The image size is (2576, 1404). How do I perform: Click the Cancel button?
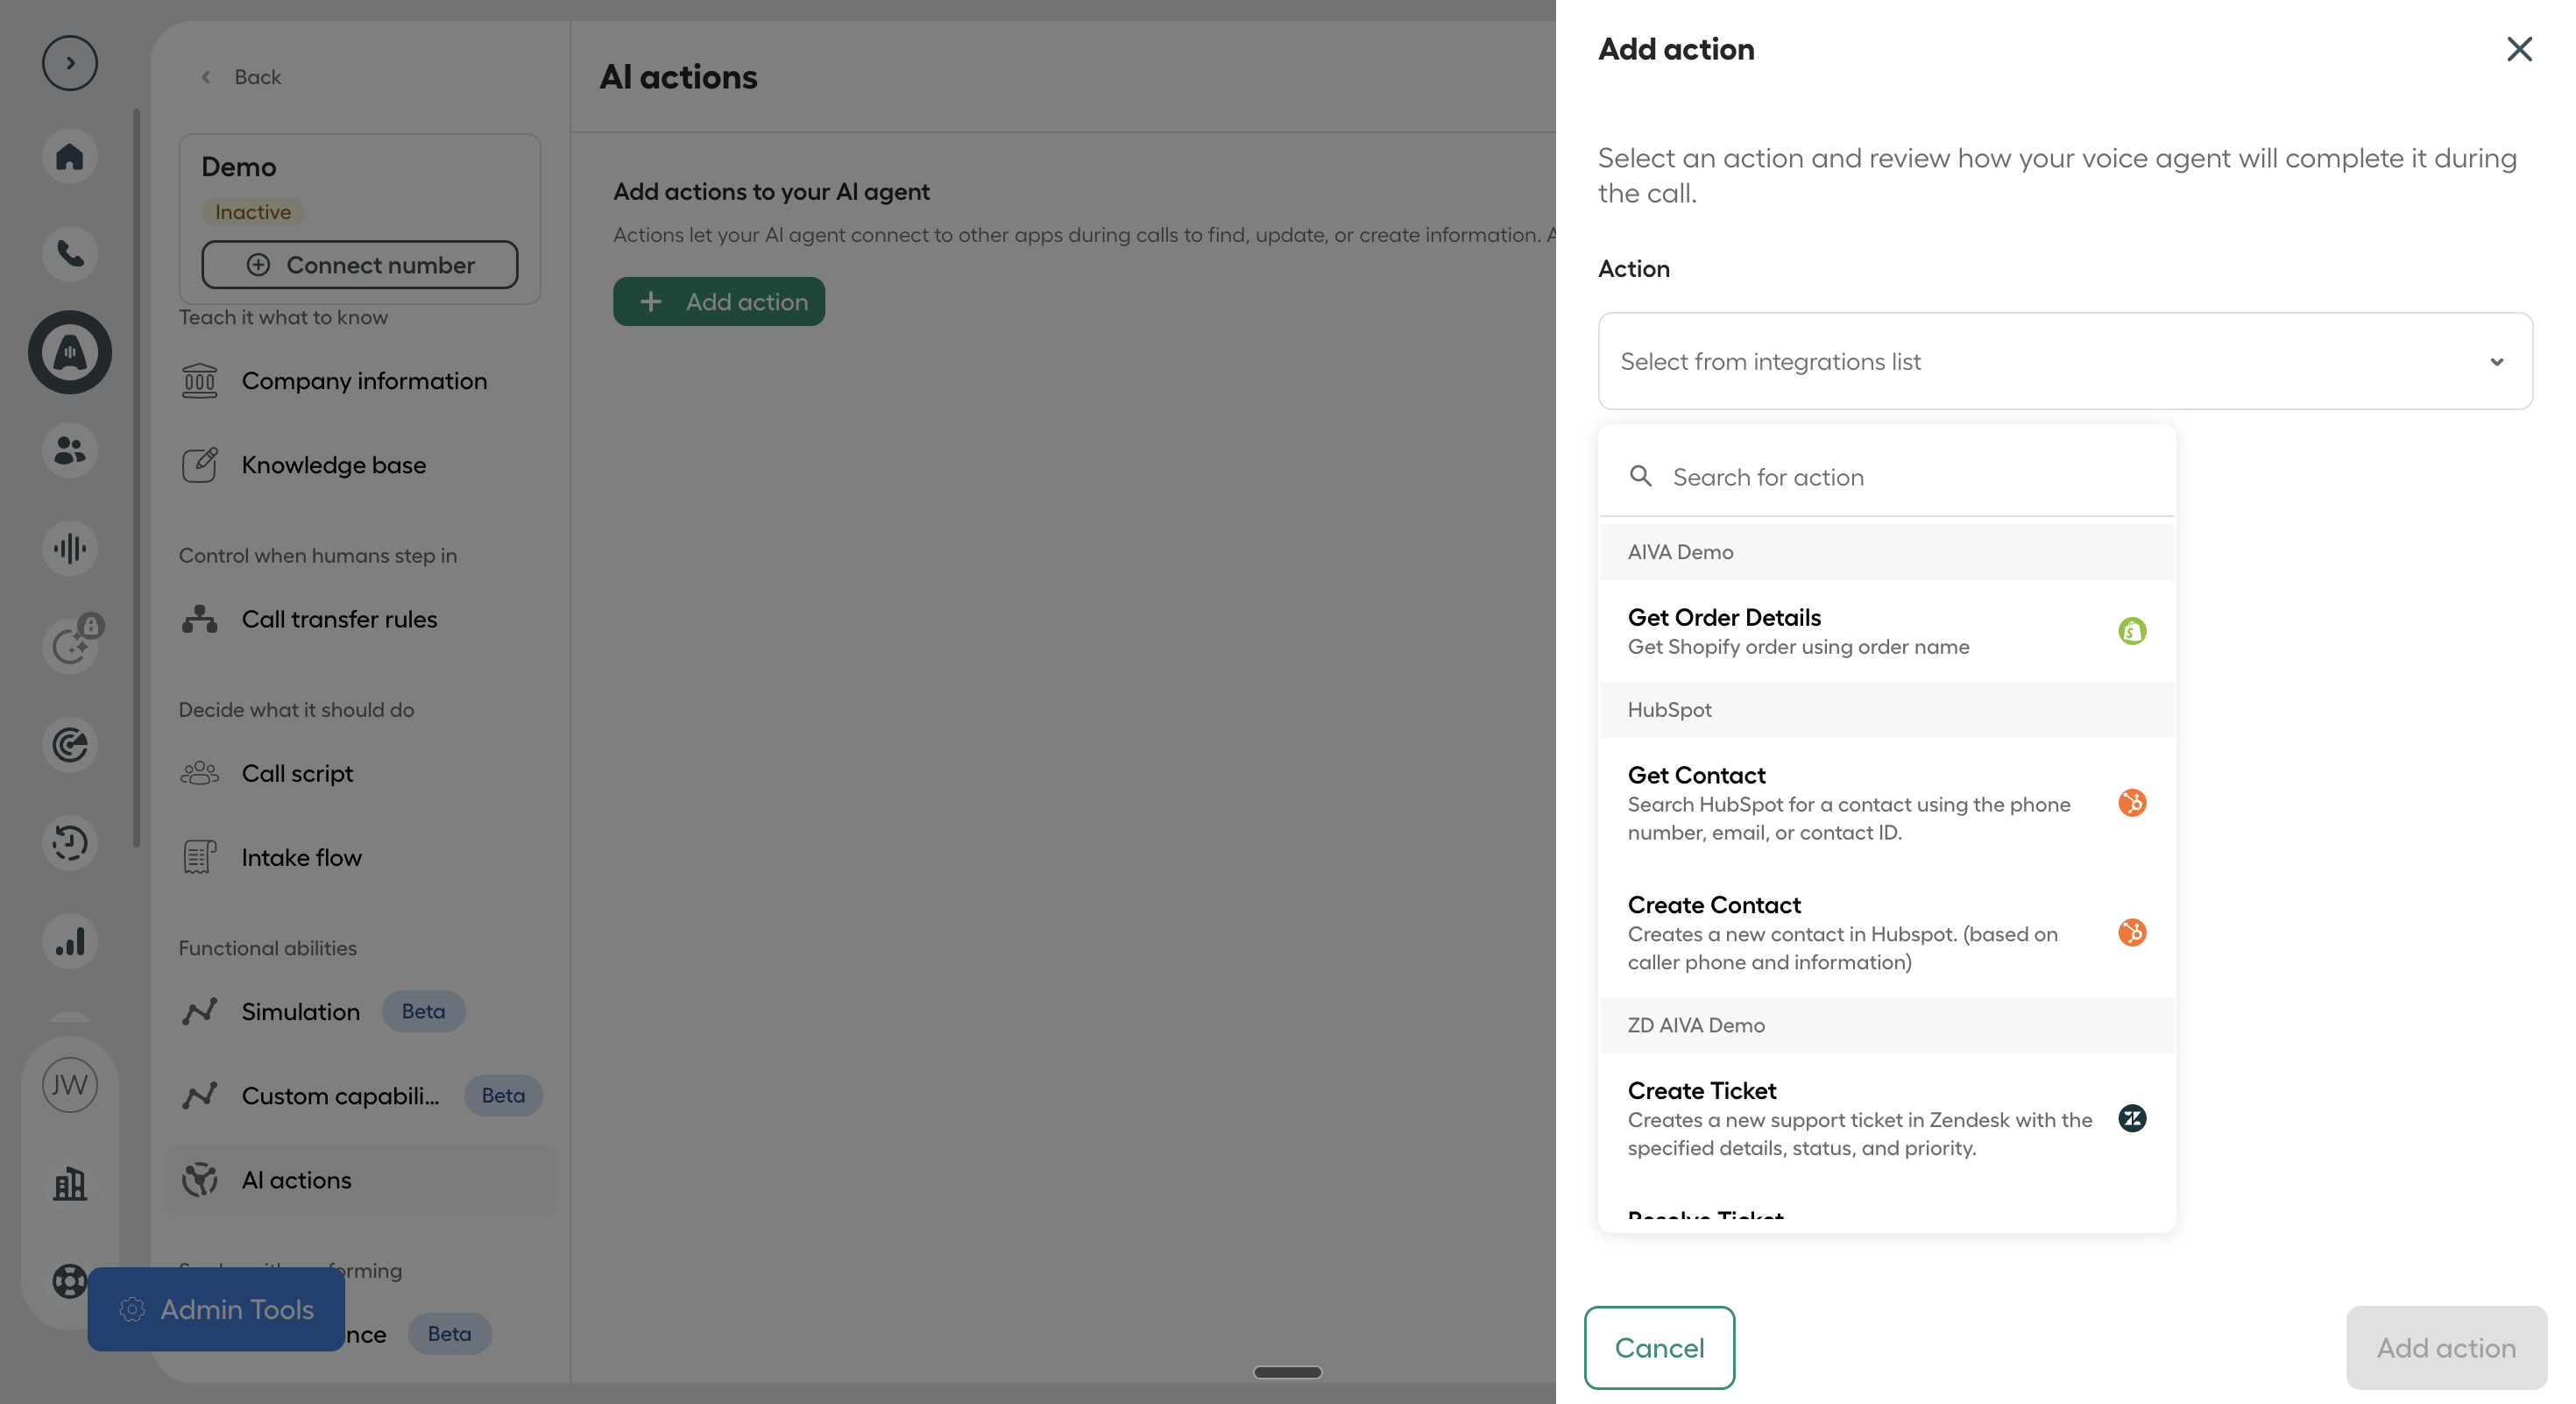tap(1659, 1347)
